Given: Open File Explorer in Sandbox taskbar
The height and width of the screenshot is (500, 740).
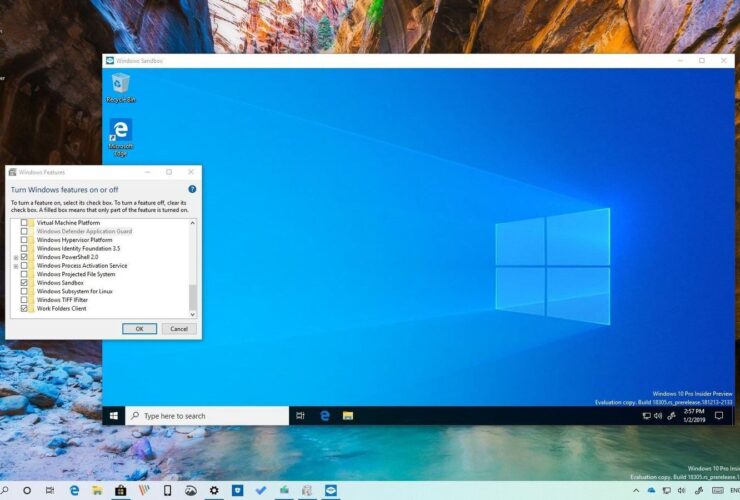Looking at the screenshot, I should coord(348,415).
